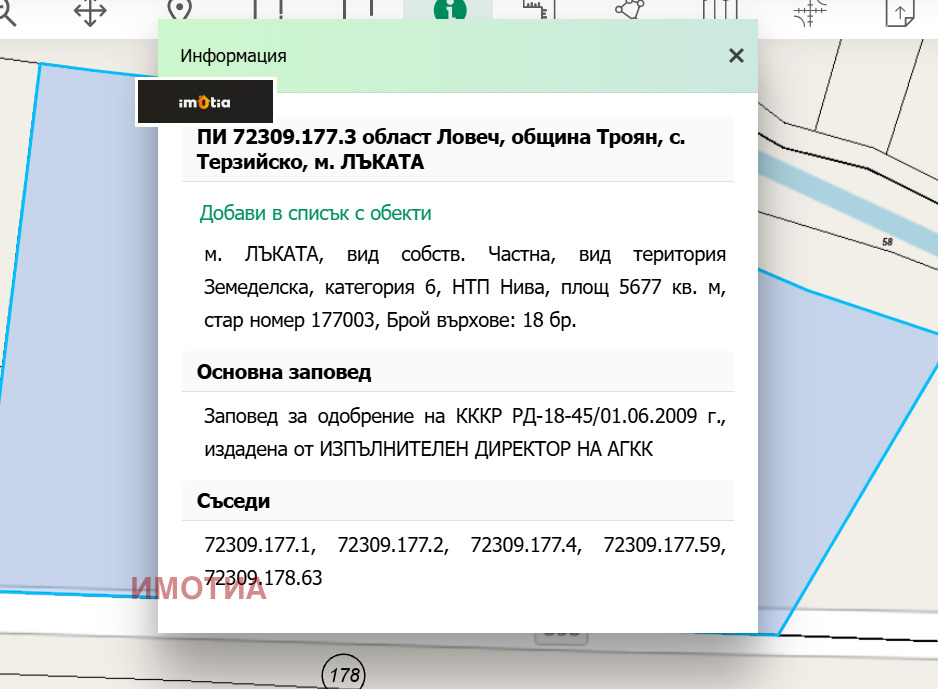The image size is (938, 689).
Task: Click the imOtia logo
Action: [x=203, y=100]
